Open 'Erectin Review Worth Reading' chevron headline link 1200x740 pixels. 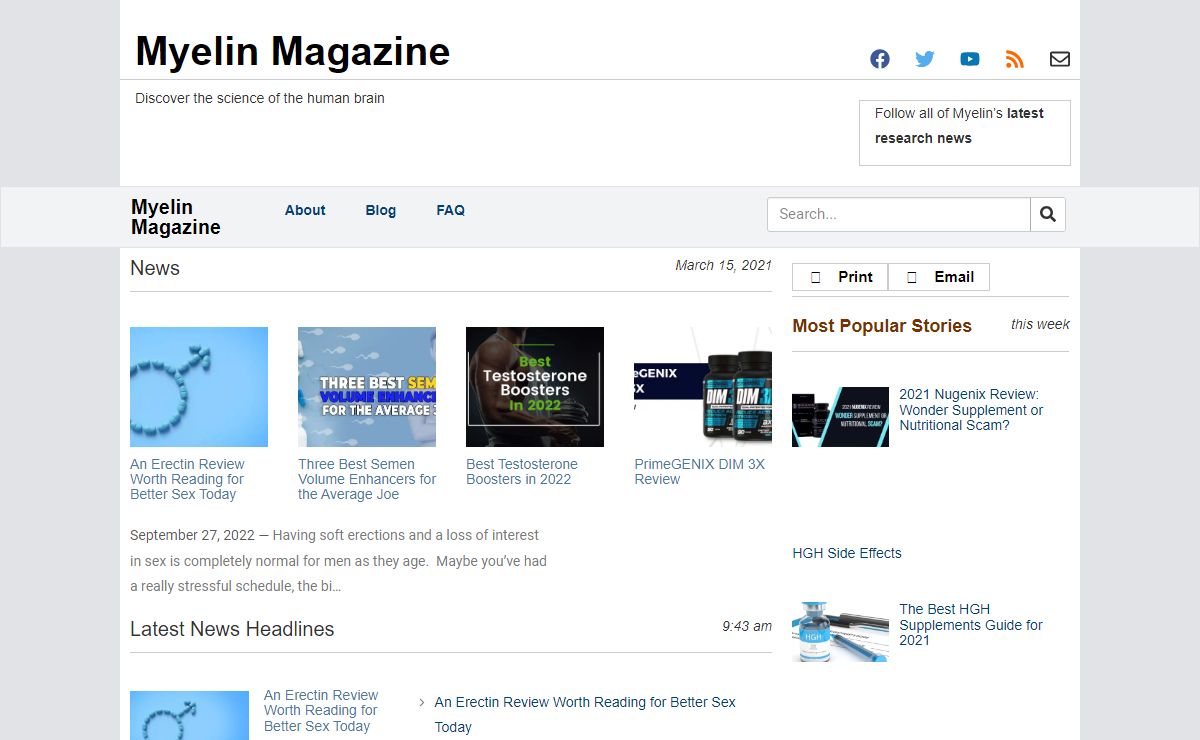pos(585,715)
